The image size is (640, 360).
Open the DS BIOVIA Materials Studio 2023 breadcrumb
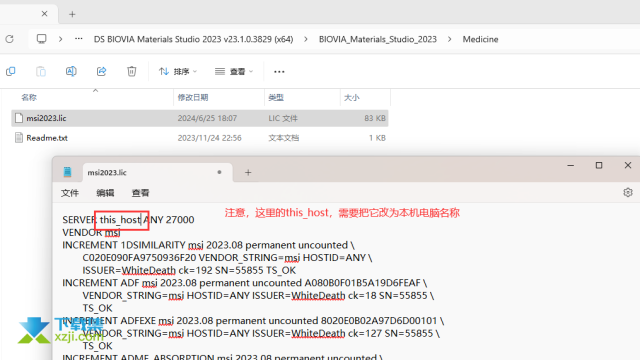193,39
